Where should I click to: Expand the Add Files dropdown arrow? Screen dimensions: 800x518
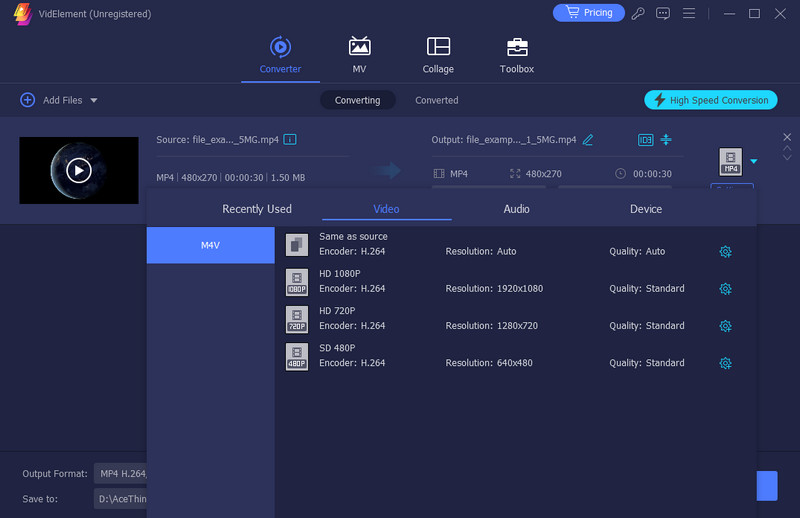point(94,100)
